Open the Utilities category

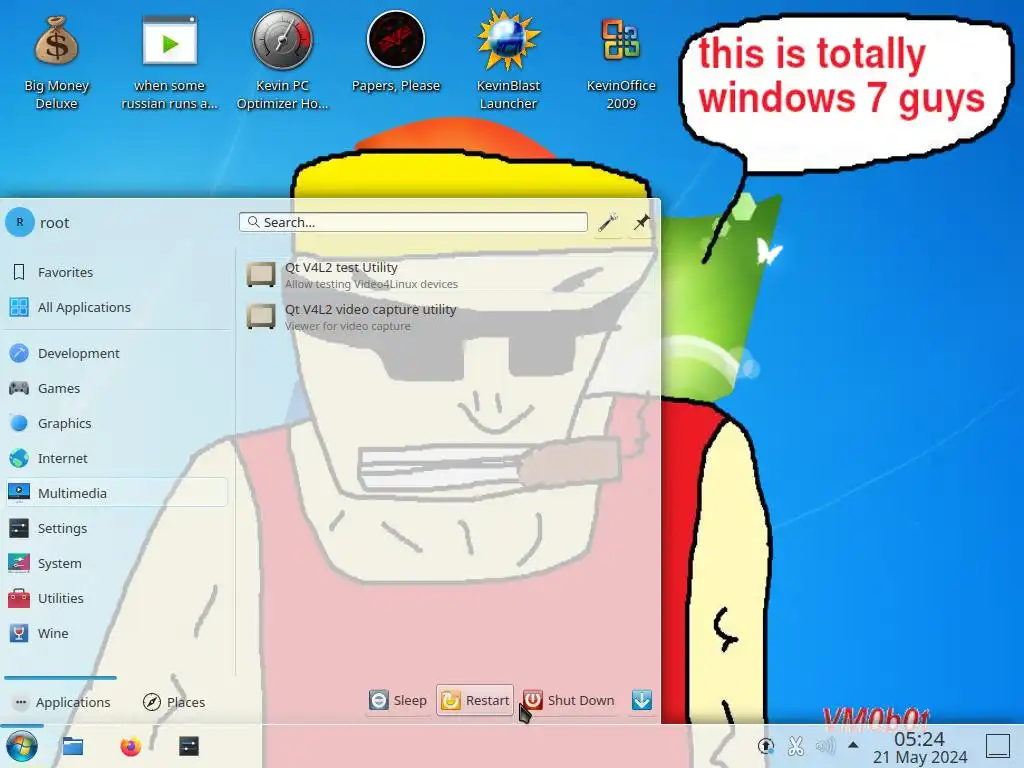point(118,598)
